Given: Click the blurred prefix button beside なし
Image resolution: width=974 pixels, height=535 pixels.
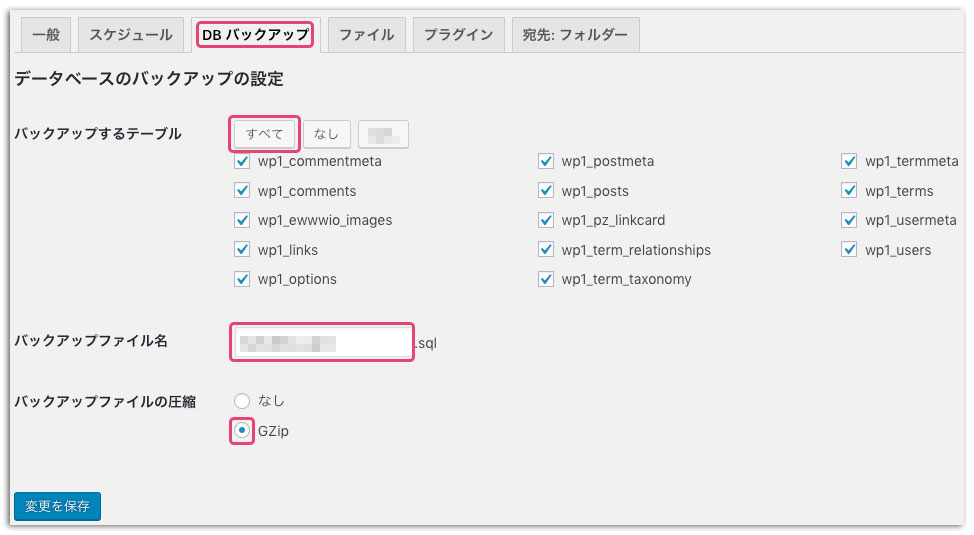Looking at the screenshot, I should (x=383, y=134).
